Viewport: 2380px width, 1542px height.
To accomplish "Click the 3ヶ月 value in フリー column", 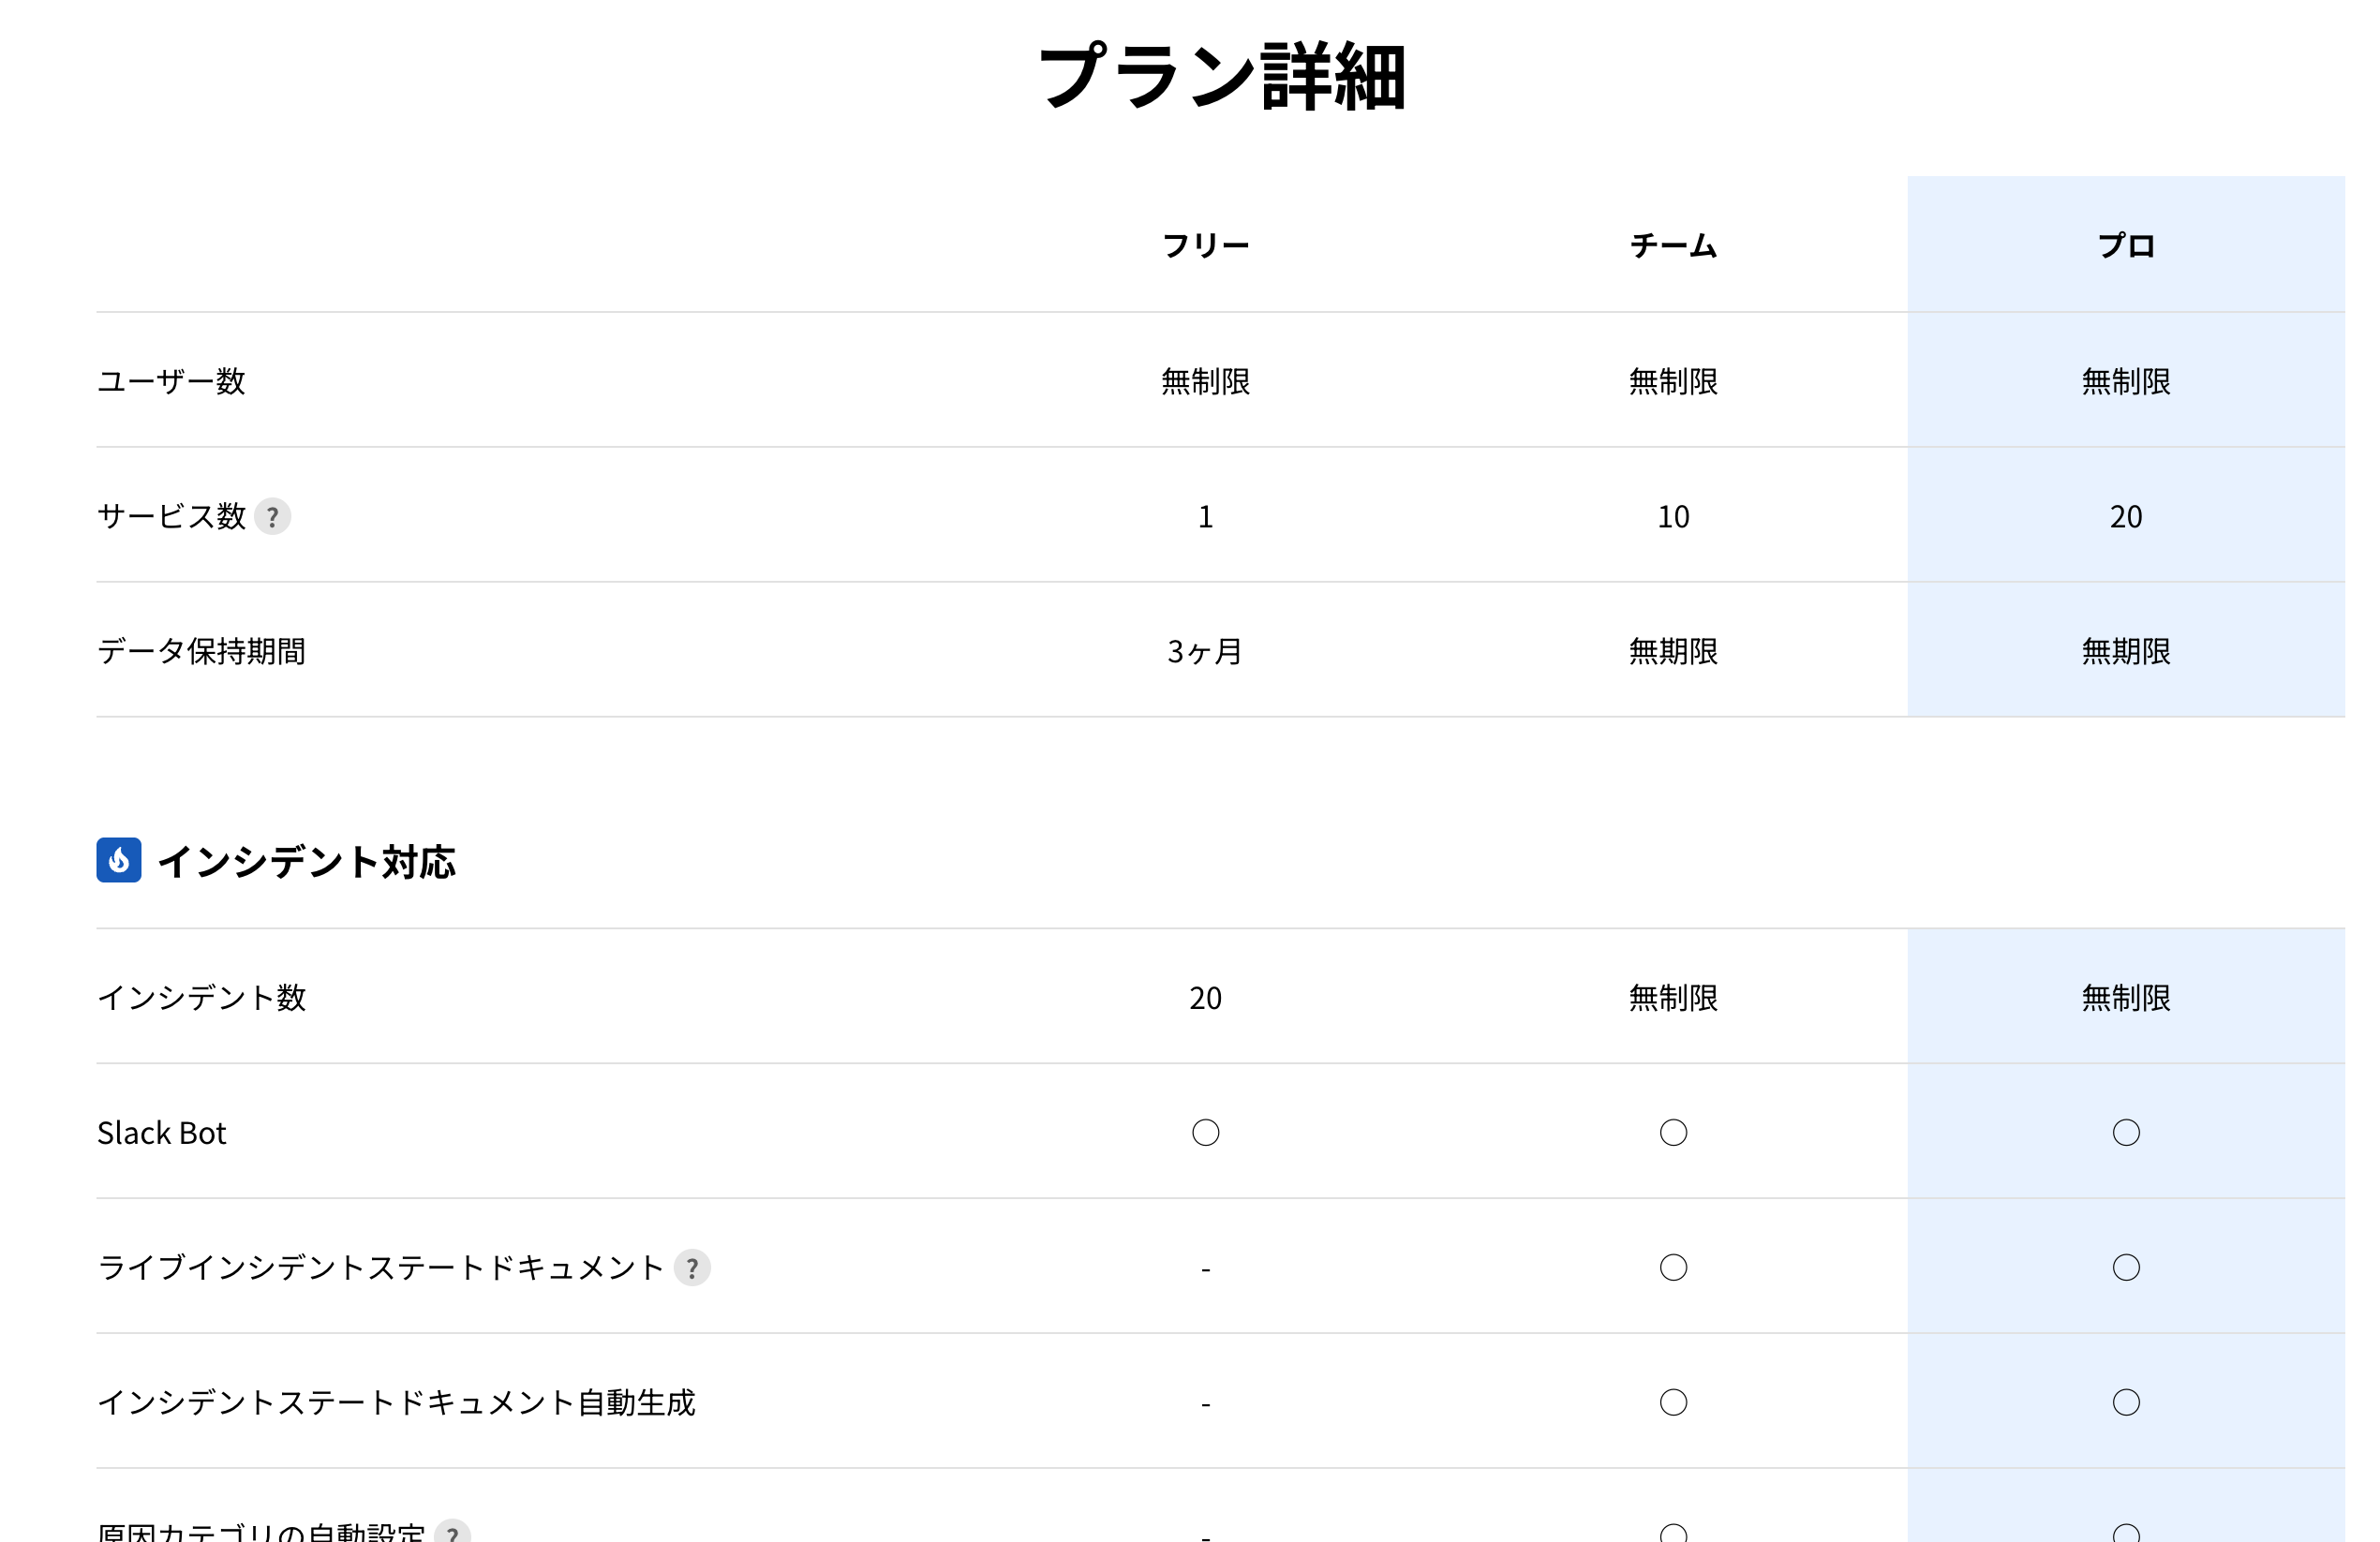I will pyautogui.click(x=1205, y=652).
